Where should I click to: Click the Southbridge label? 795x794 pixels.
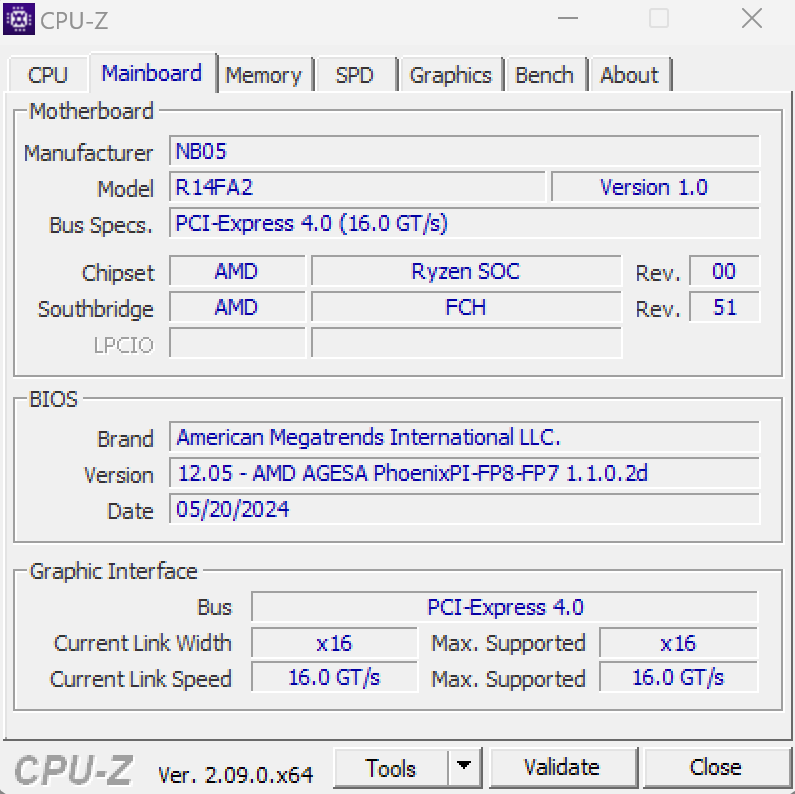pos(95,309)
